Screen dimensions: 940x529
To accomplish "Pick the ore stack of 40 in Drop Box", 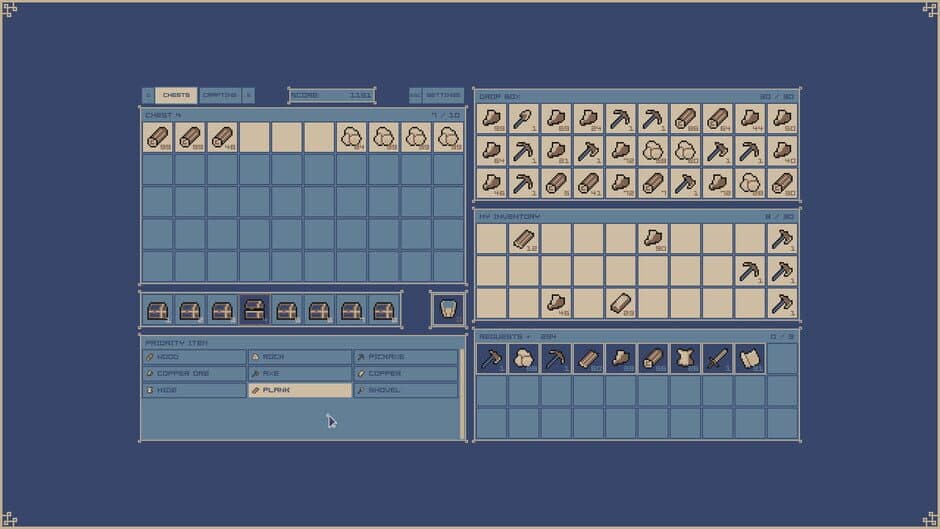I will [x=782, y=151].
